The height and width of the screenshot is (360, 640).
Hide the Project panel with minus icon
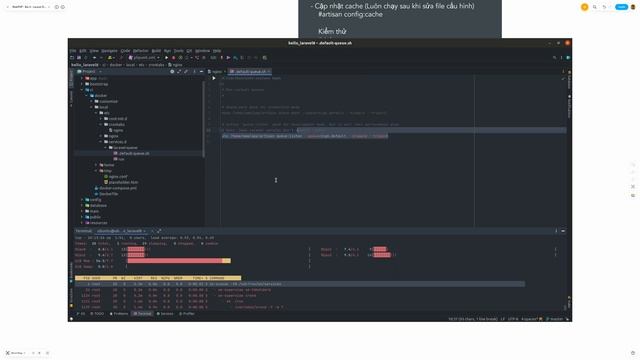tap(202, 71)
